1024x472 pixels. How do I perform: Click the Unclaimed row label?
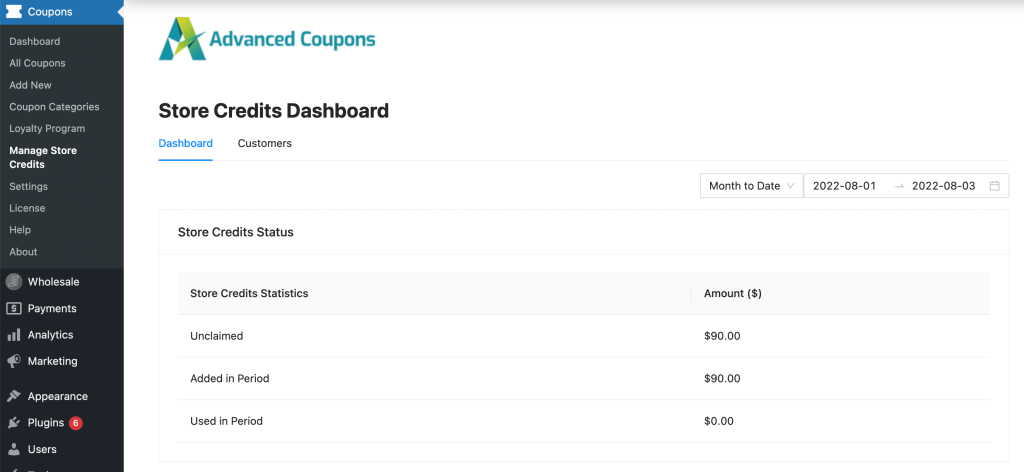tap(216, 336)
